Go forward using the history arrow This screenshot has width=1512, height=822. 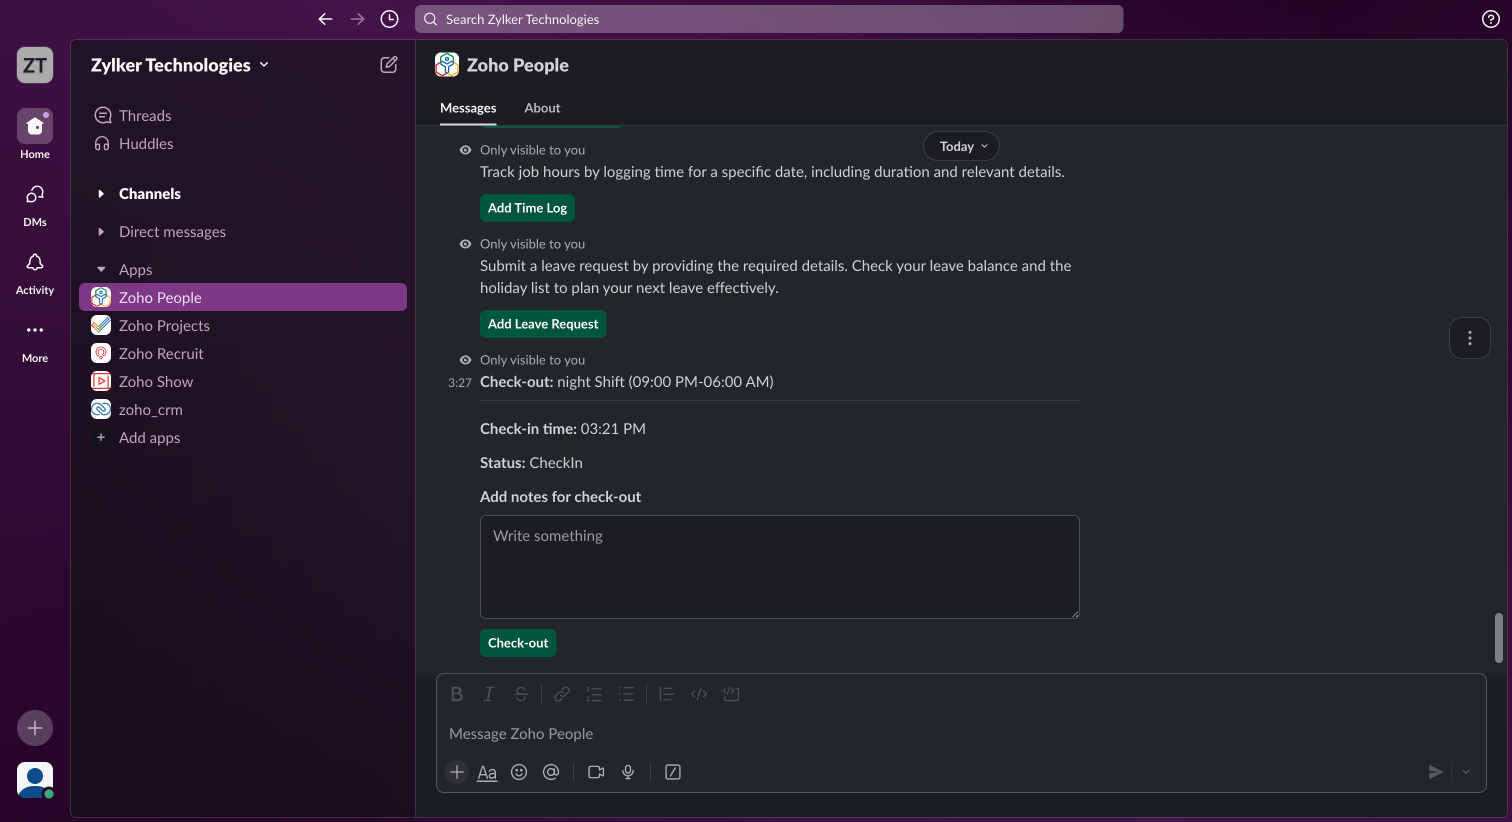(x=357, y=19)
